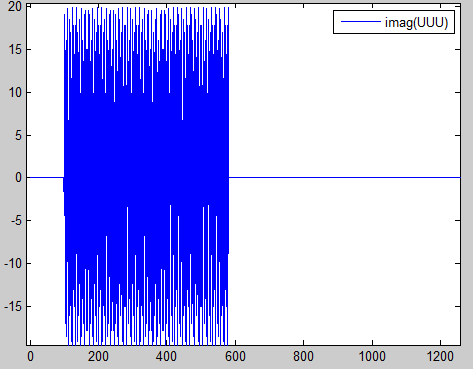The height and width of the screenshot is (369, 473).
Task: Click the dense blue signal burst in the plot
Action: point(146,176)
